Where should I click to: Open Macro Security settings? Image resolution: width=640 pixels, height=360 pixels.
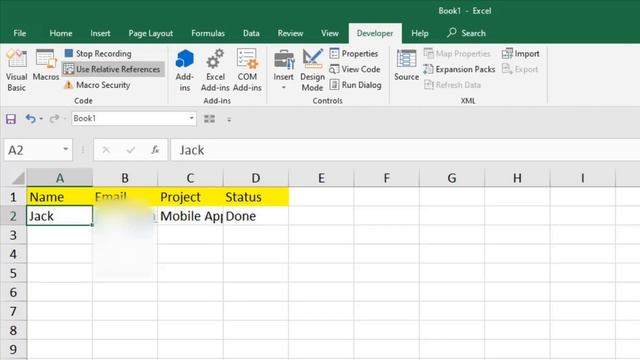point(97,85)
